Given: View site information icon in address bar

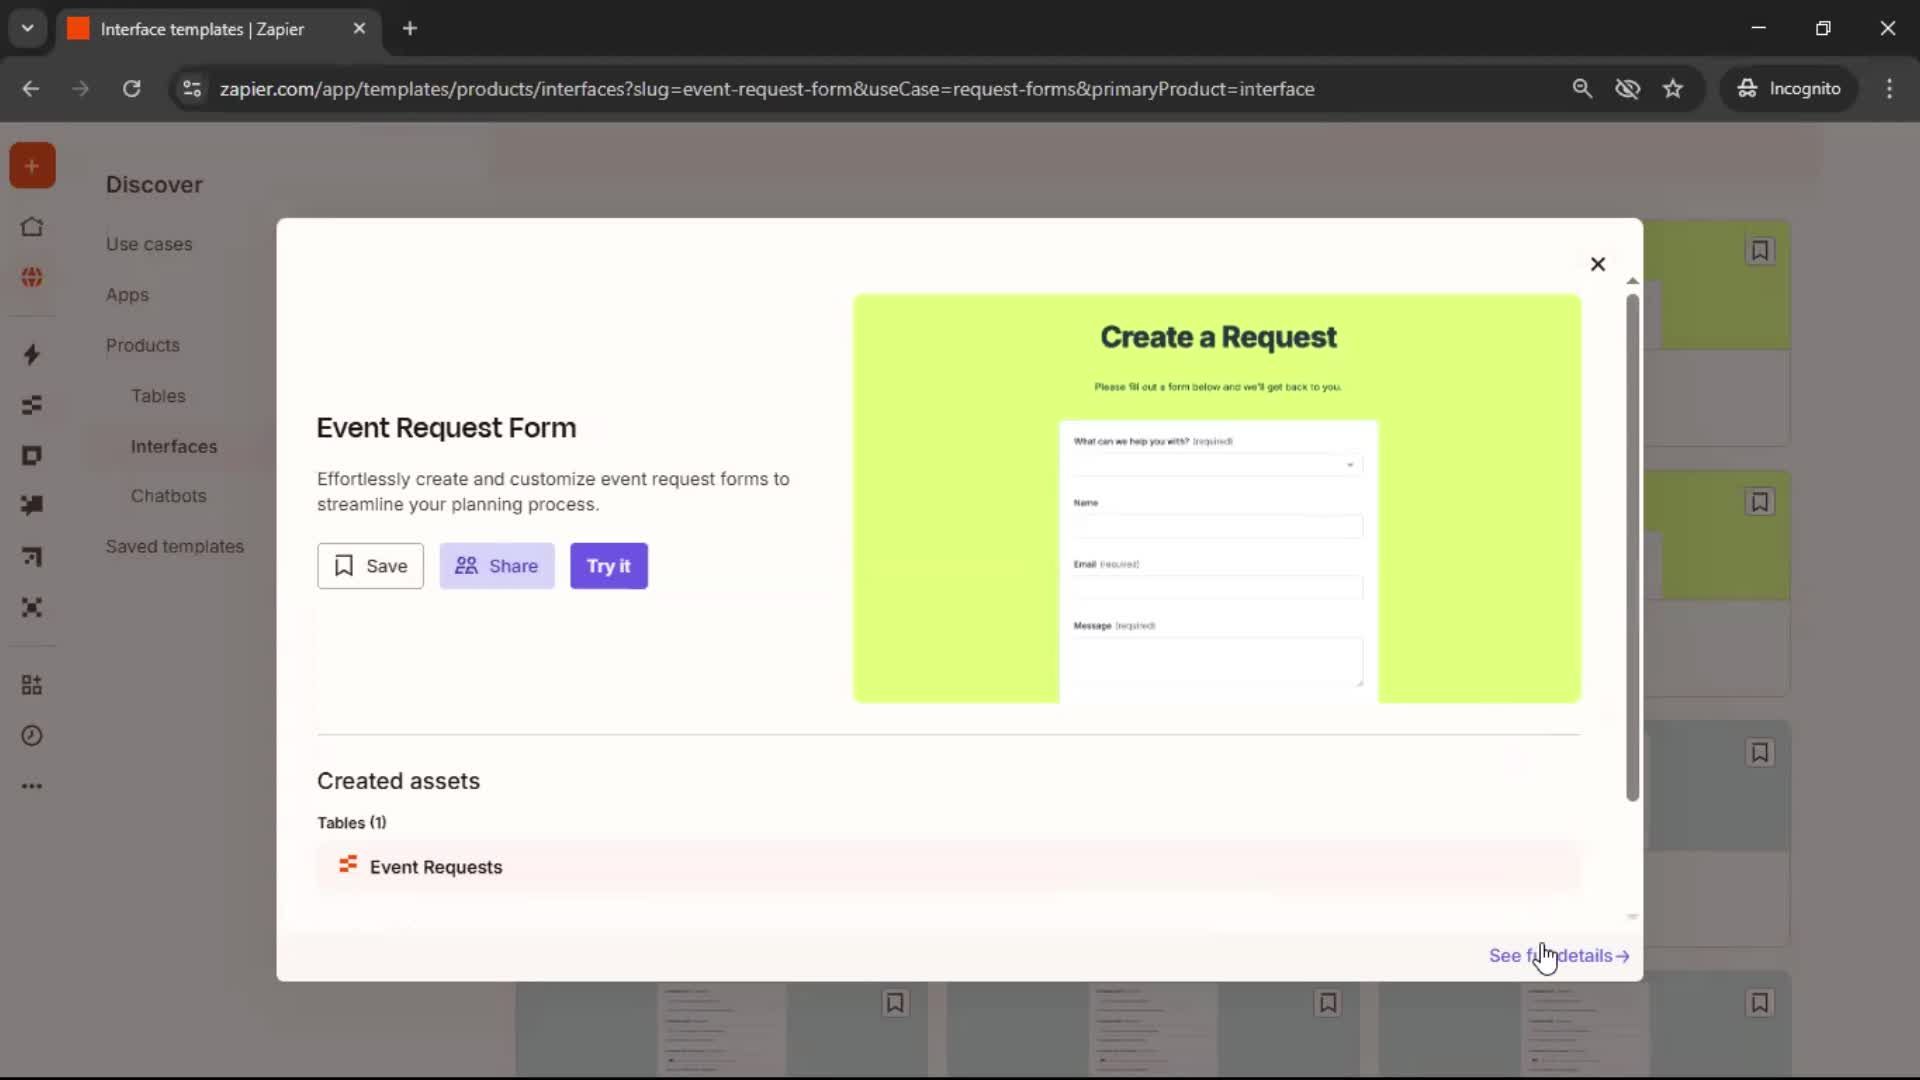Looking at the screenshot, I should pyautogui.click(x=192, y=89).
